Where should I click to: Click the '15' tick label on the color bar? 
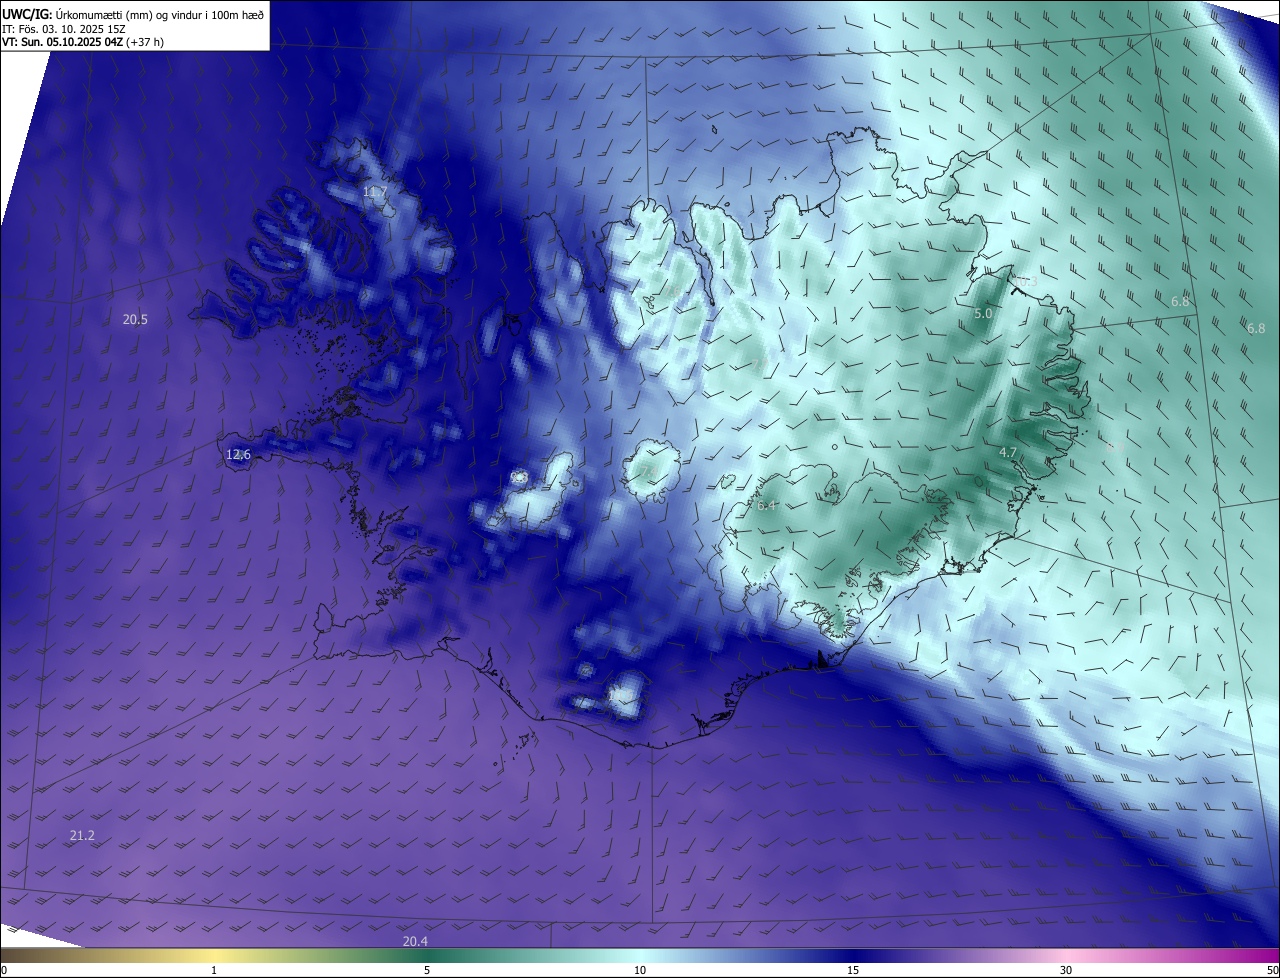coord(853,970)
